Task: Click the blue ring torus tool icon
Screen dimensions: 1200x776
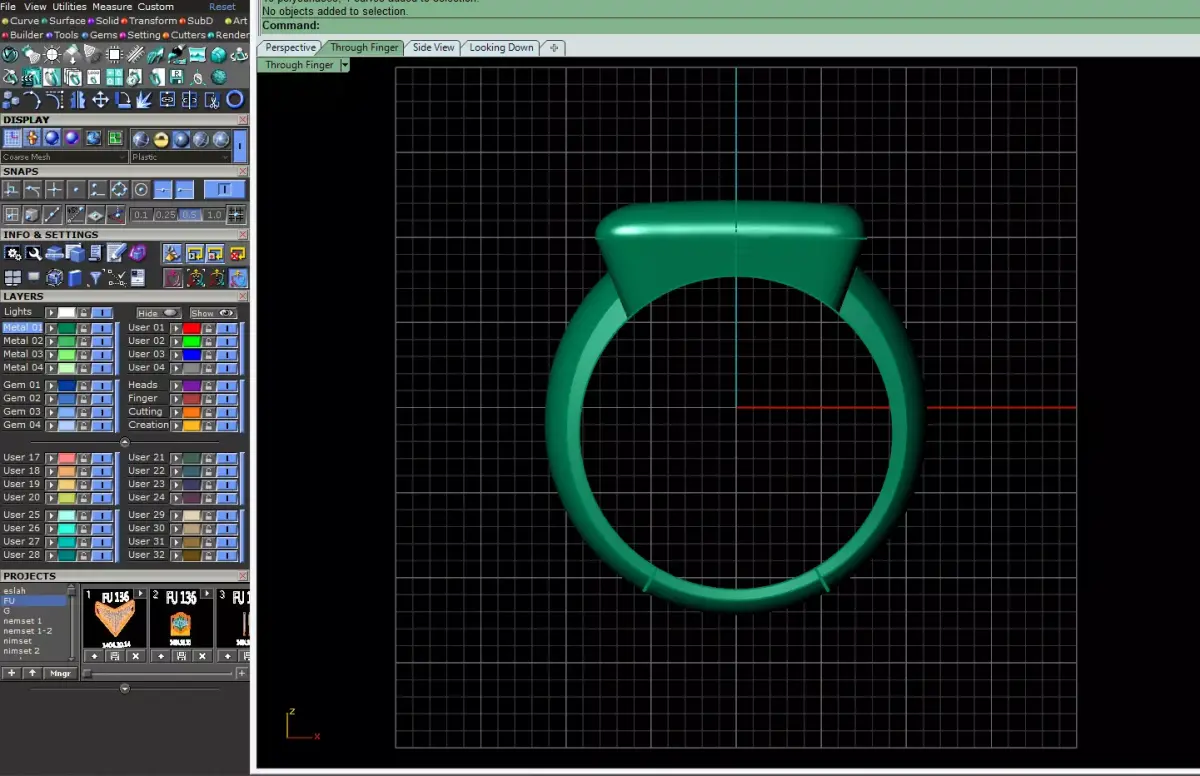Action: (235, 100)
